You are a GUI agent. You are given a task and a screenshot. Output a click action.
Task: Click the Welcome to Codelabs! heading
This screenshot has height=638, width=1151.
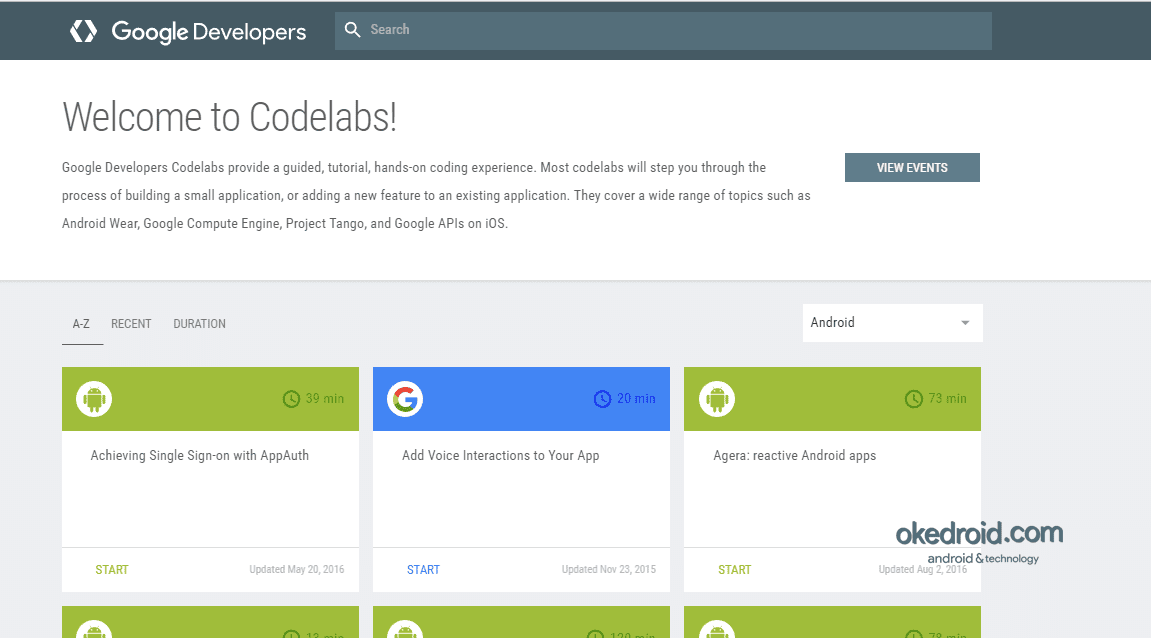click(230, 117)
